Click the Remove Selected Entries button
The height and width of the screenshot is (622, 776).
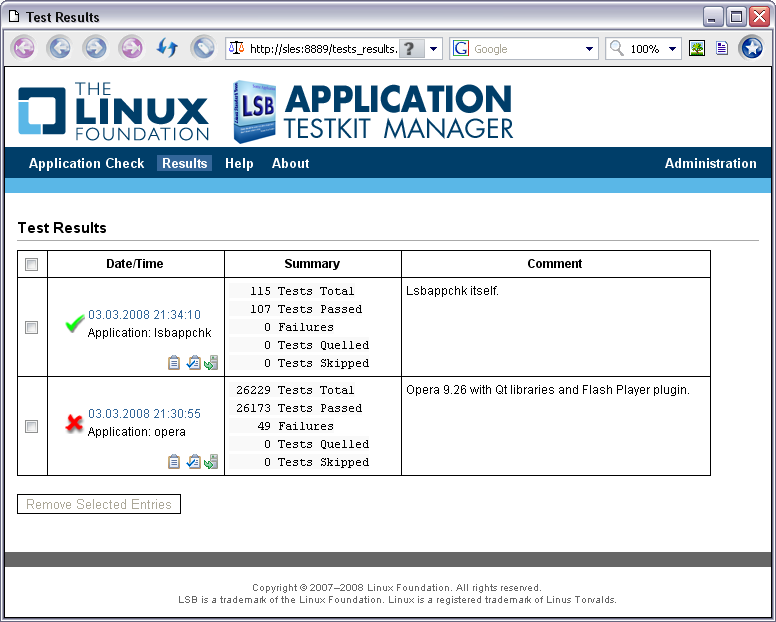99,504
